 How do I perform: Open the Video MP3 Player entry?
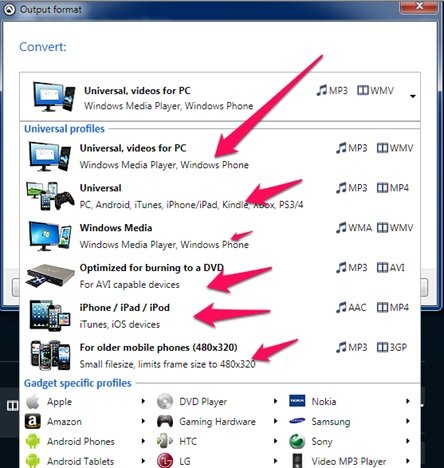click(350, 461)
